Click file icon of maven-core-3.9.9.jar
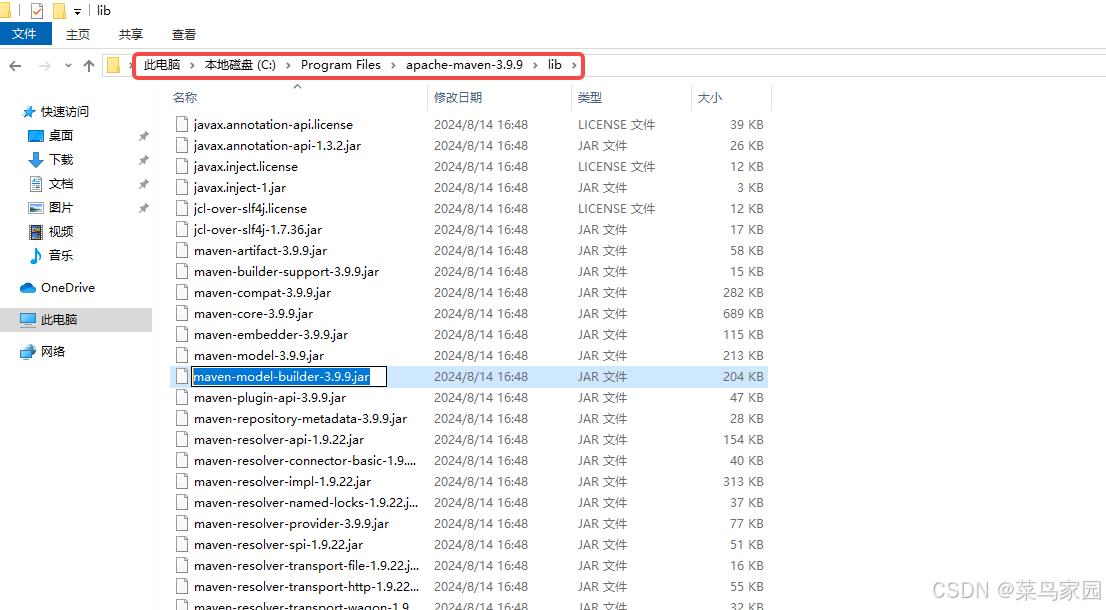Image resolution: width=1106 pixels, height=610 pixels. [x=182, y=314]
